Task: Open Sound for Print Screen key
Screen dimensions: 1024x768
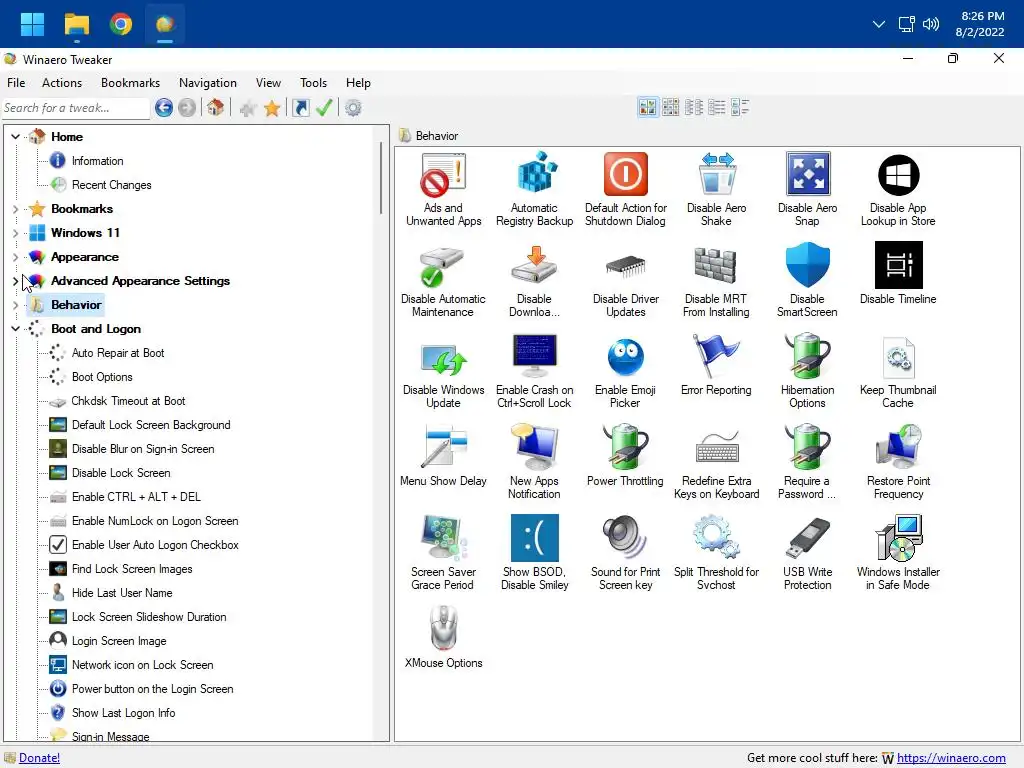Action: pos(626,552)
